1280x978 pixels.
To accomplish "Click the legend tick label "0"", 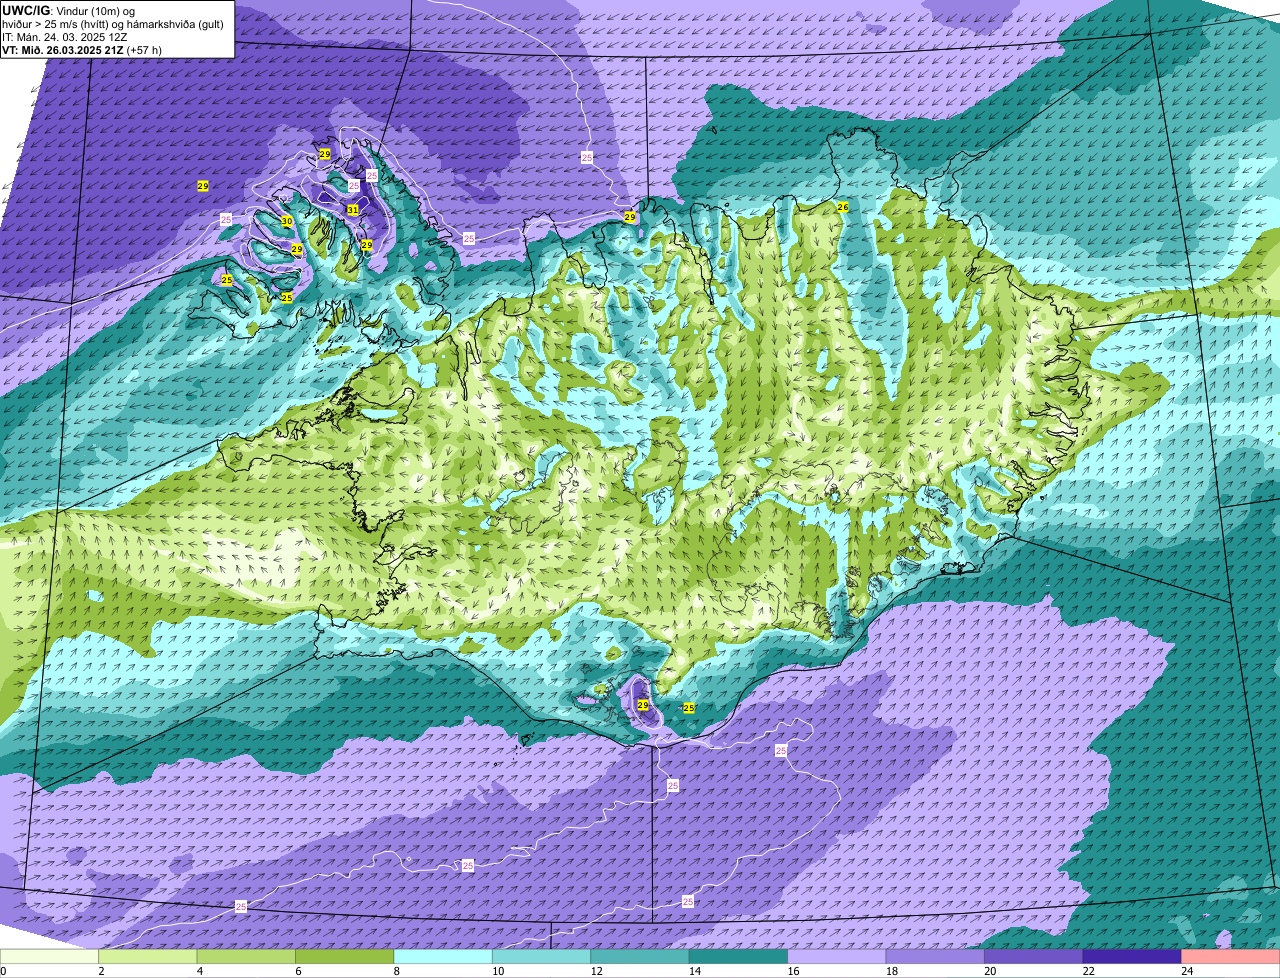I will point(3,971).
